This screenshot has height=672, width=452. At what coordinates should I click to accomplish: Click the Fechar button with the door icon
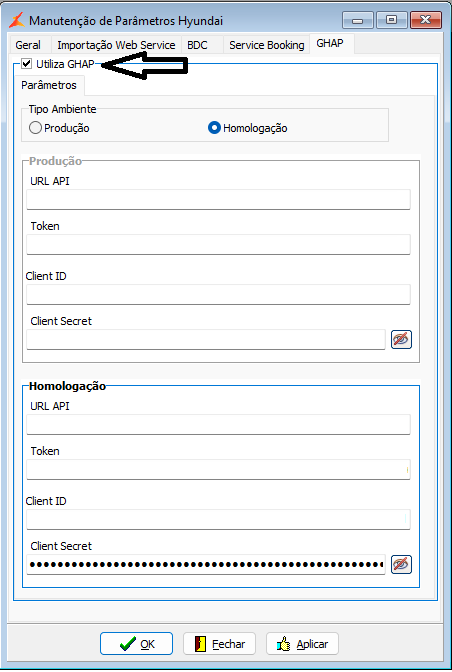pyautogui.click(x=219, y=644)
